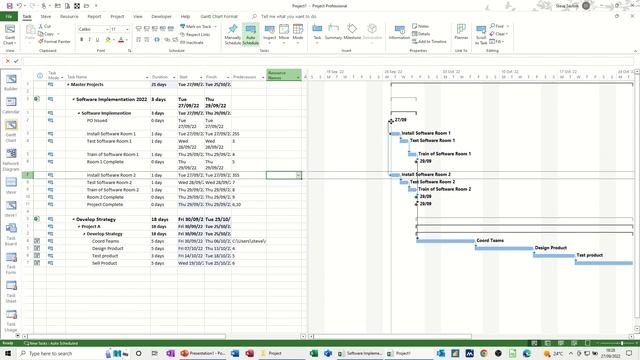This screenshot has height=360, width=640.
Task: Set task to Auto Schedule
Action: tap(251, 34)
